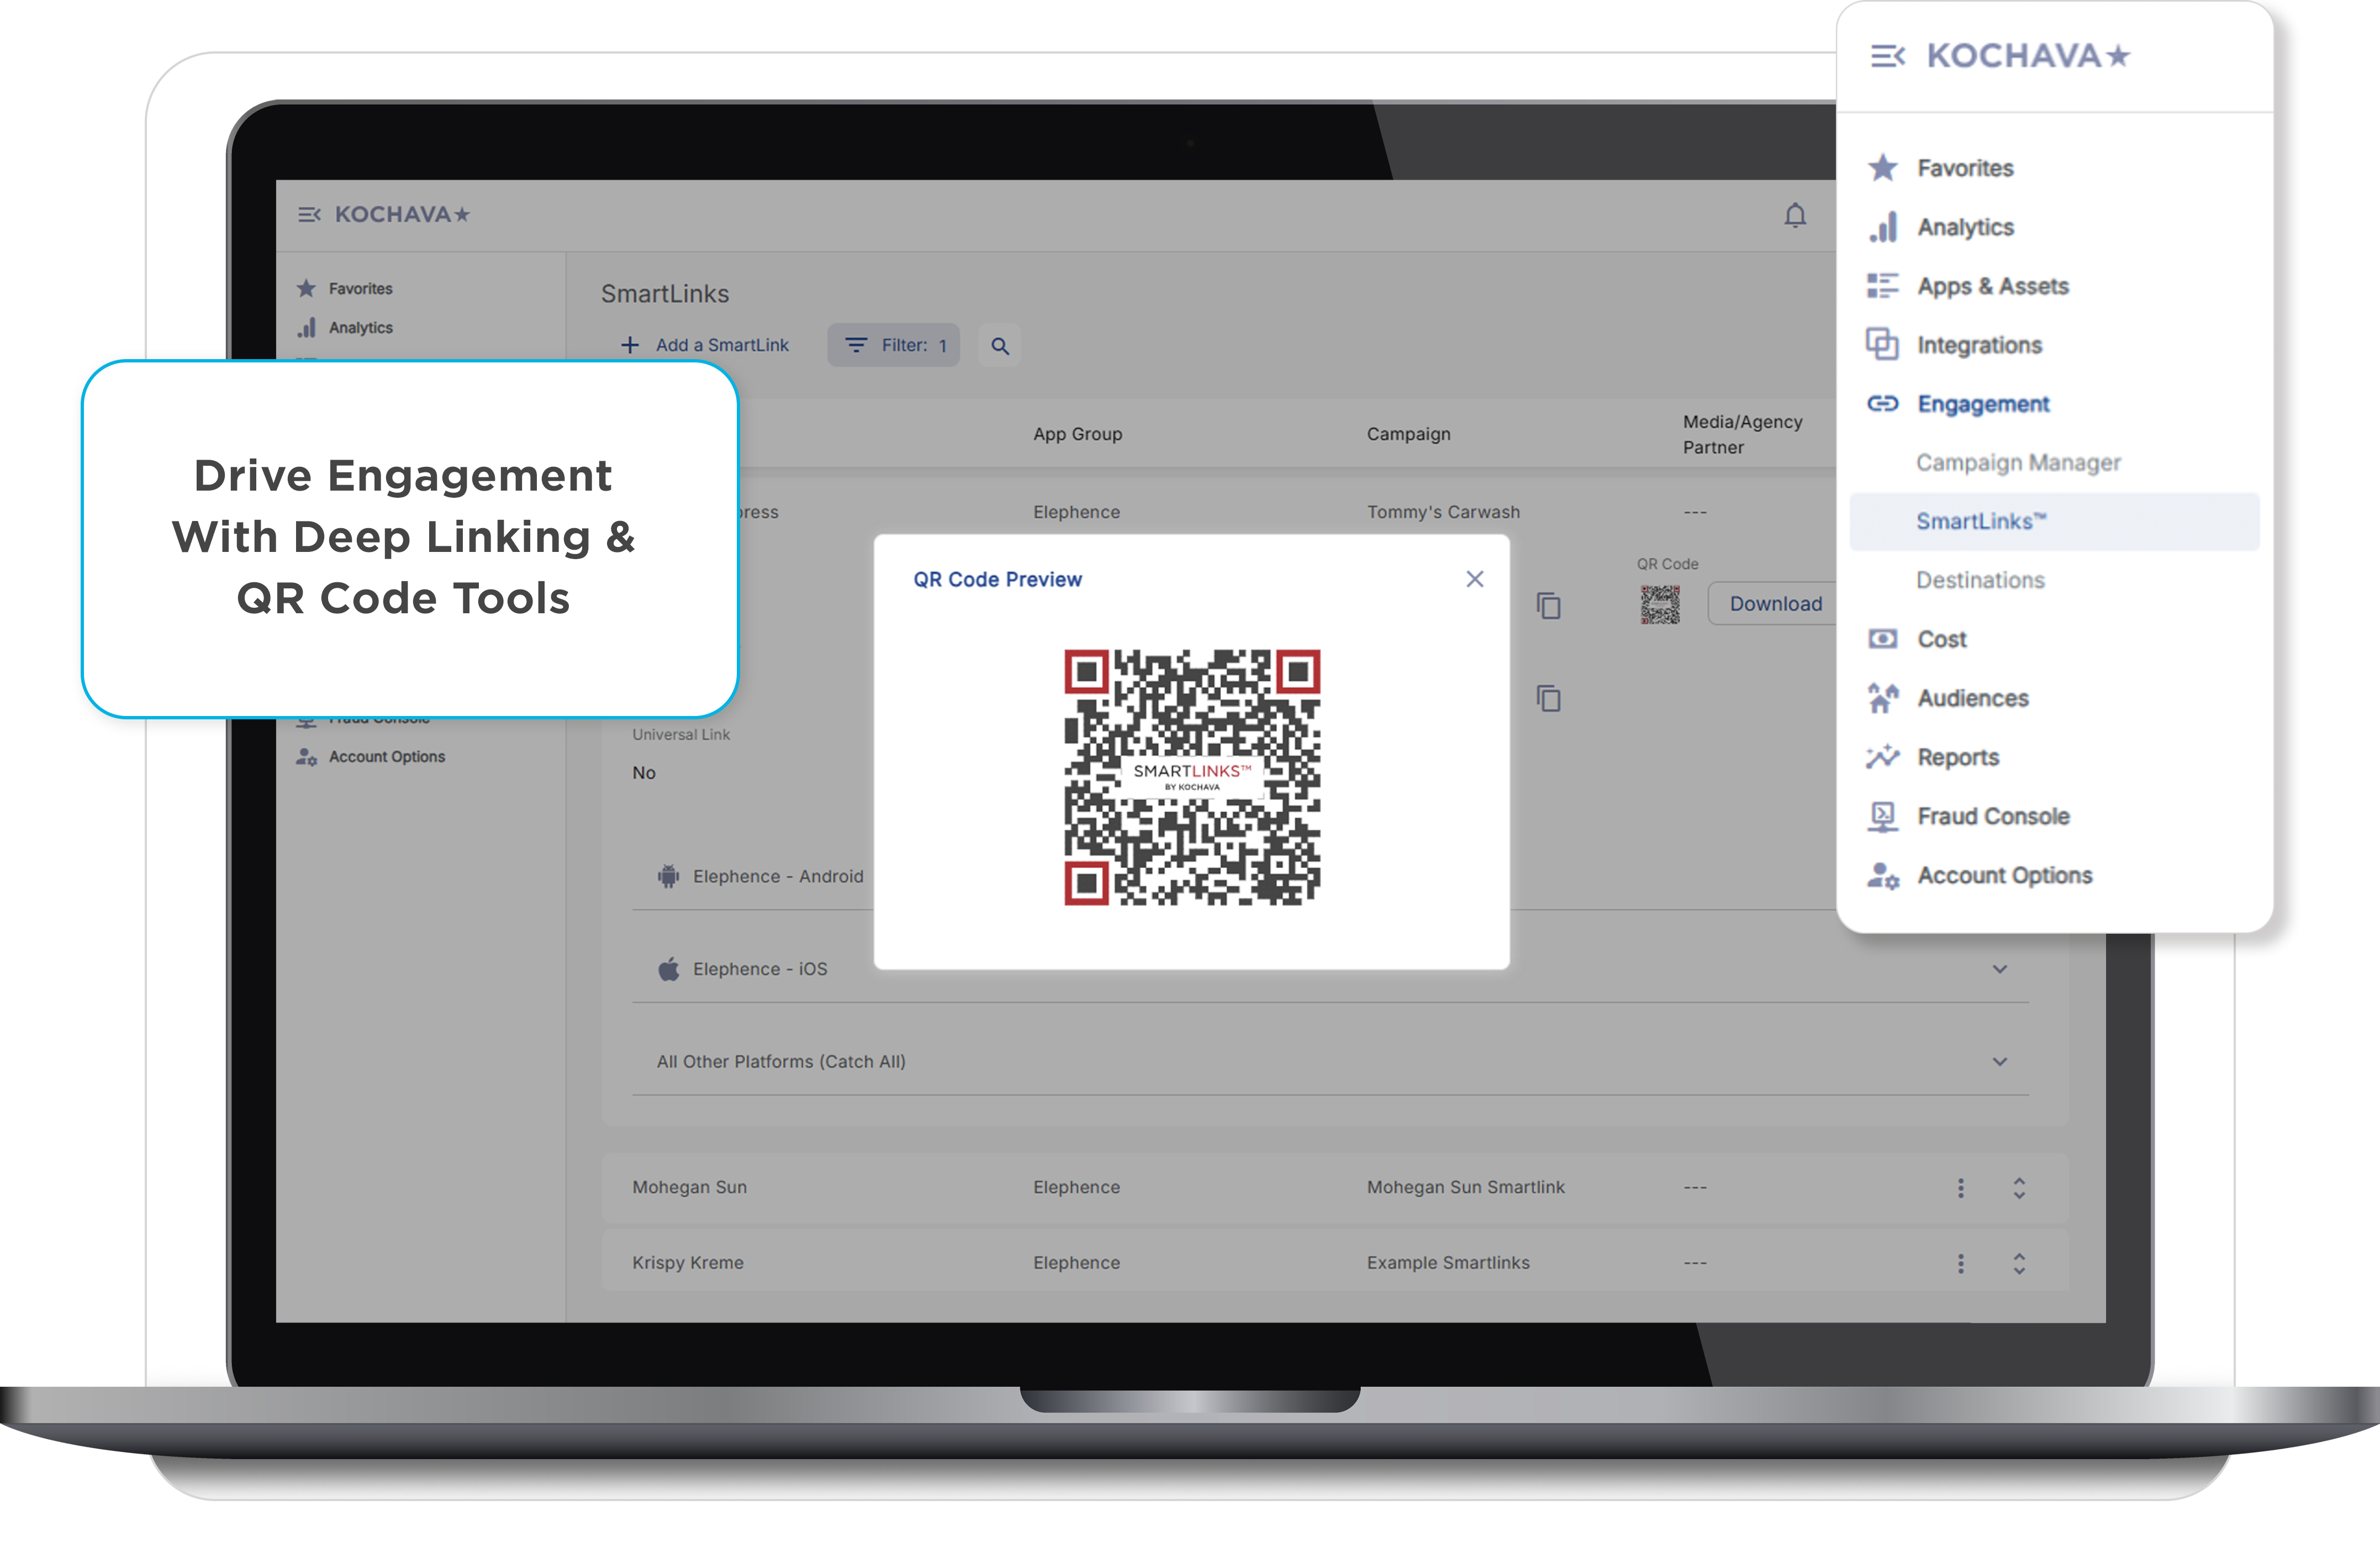Click copy icon next to QR Code
The image size is (2380, 1558).
coord(1548,605)
